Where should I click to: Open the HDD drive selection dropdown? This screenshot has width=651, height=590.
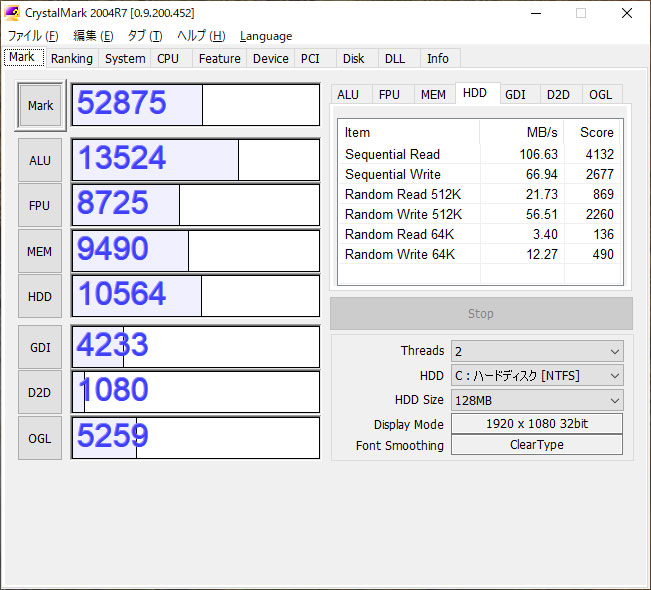point(537,376)
